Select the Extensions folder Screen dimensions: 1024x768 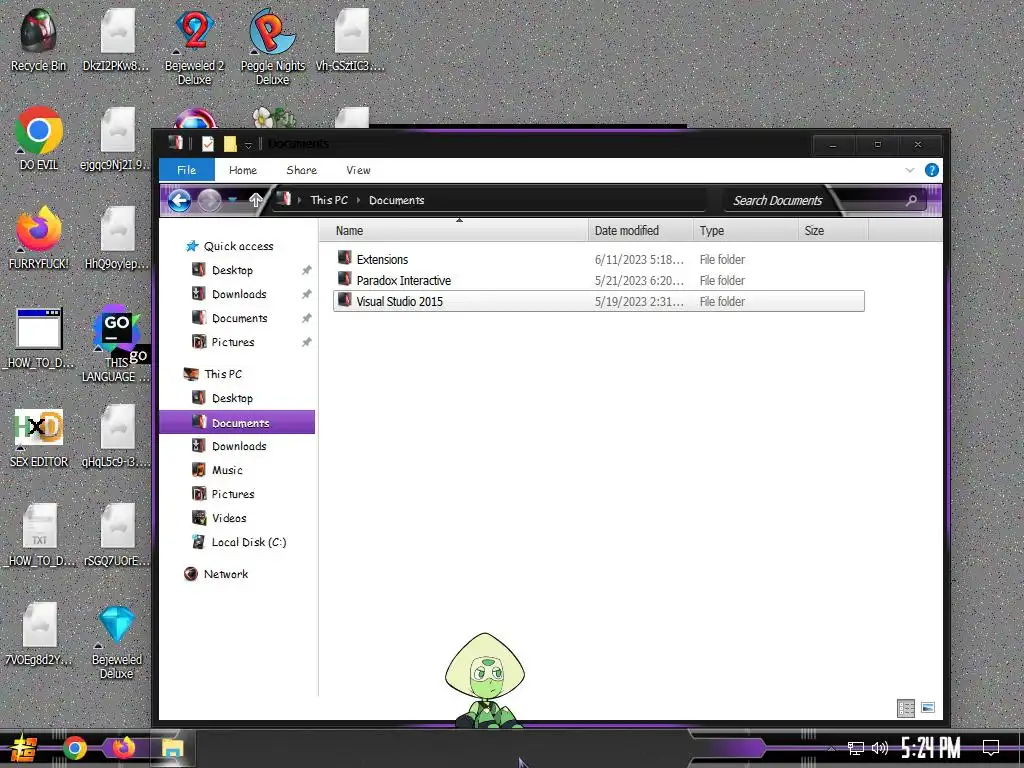click(x=598, y=259)
